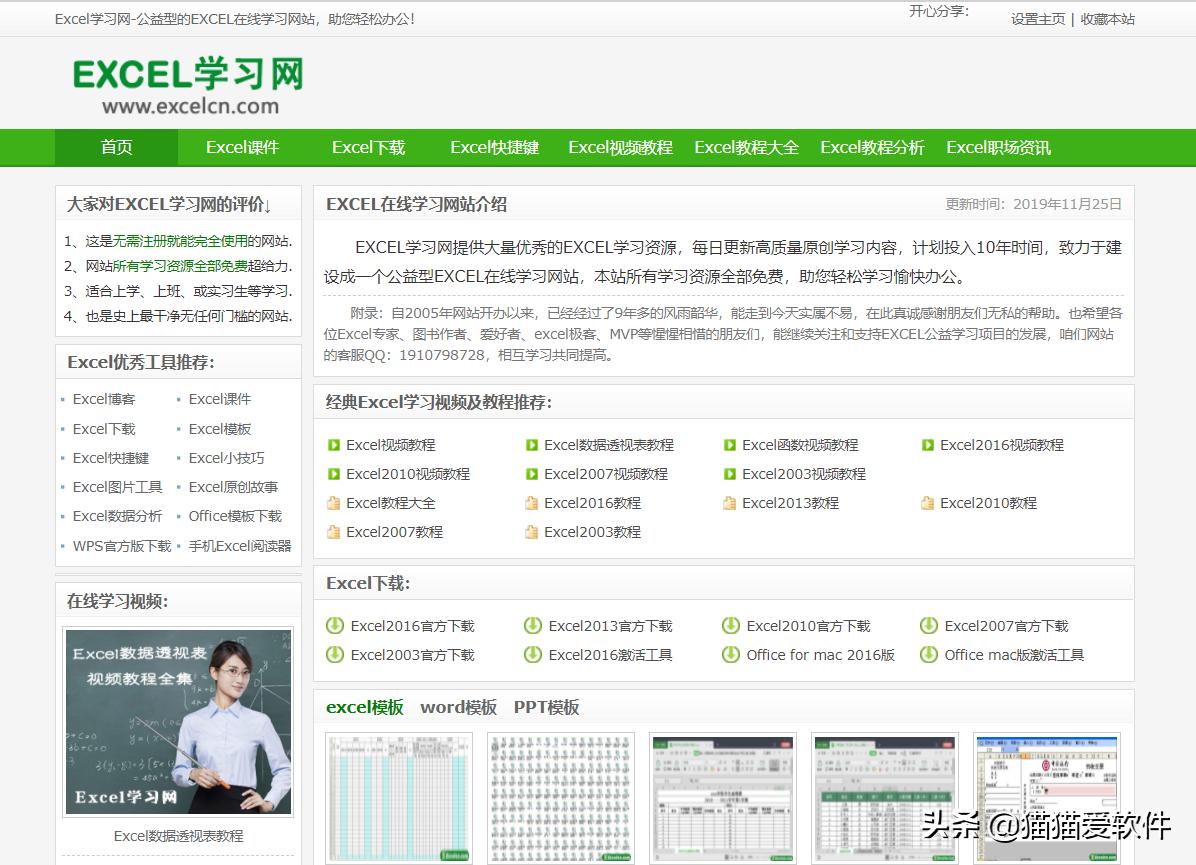Click the Excel数据透视表教程 video thumbnail
Image resolution: width=1196 pixels, height=865 pixels.
tap(177, 722)
